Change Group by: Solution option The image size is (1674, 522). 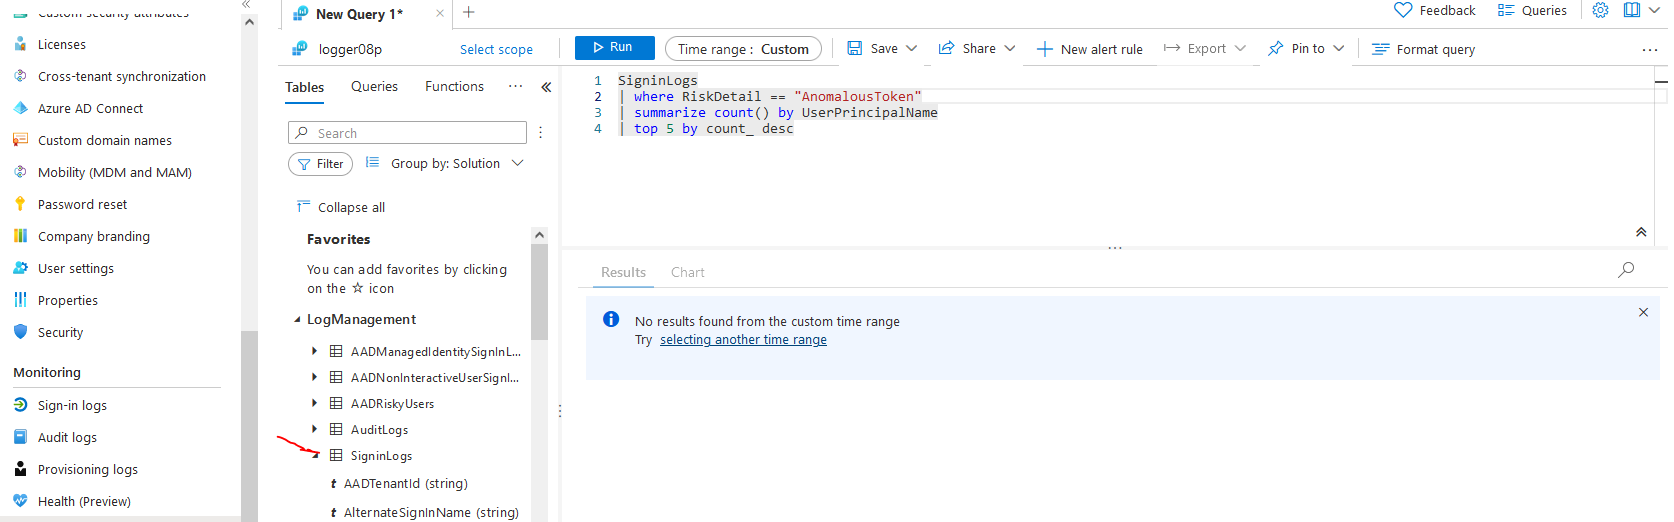point(444,164)
